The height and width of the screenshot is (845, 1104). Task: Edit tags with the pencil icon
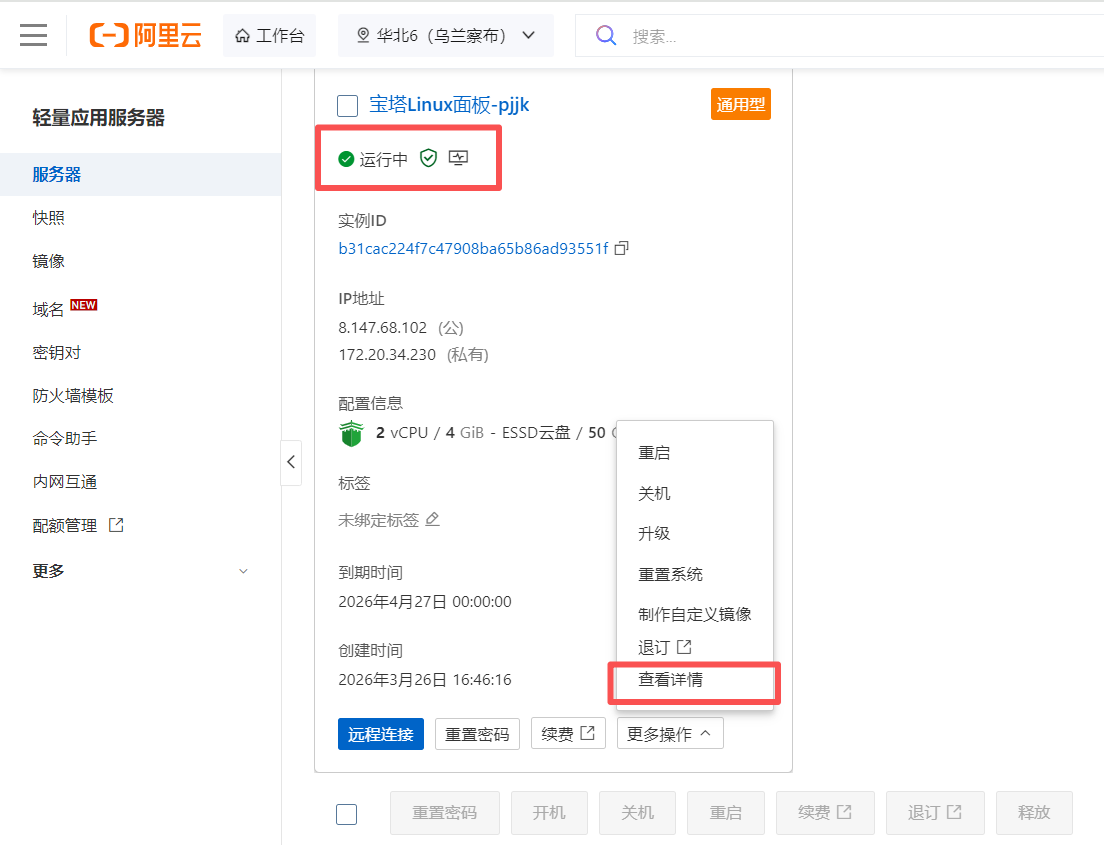pyautogui.click(x=432, y=519)
